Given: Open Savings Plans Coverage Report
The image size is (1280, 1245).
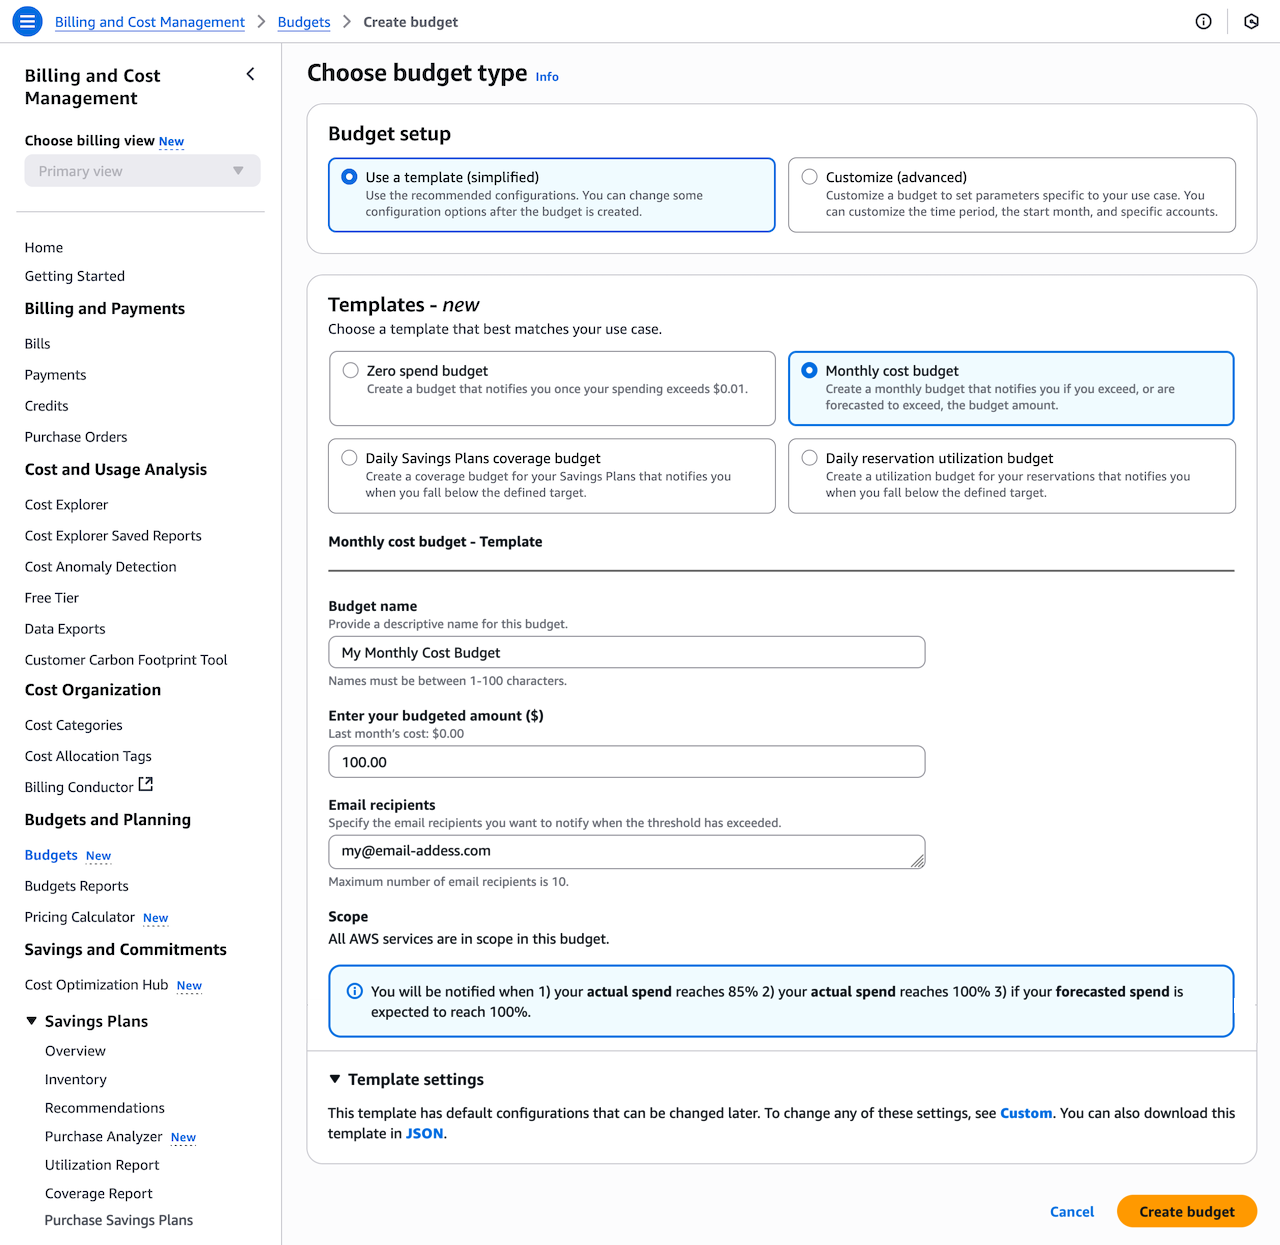Looking at the screenshot, I should (x=99, y=1194).
